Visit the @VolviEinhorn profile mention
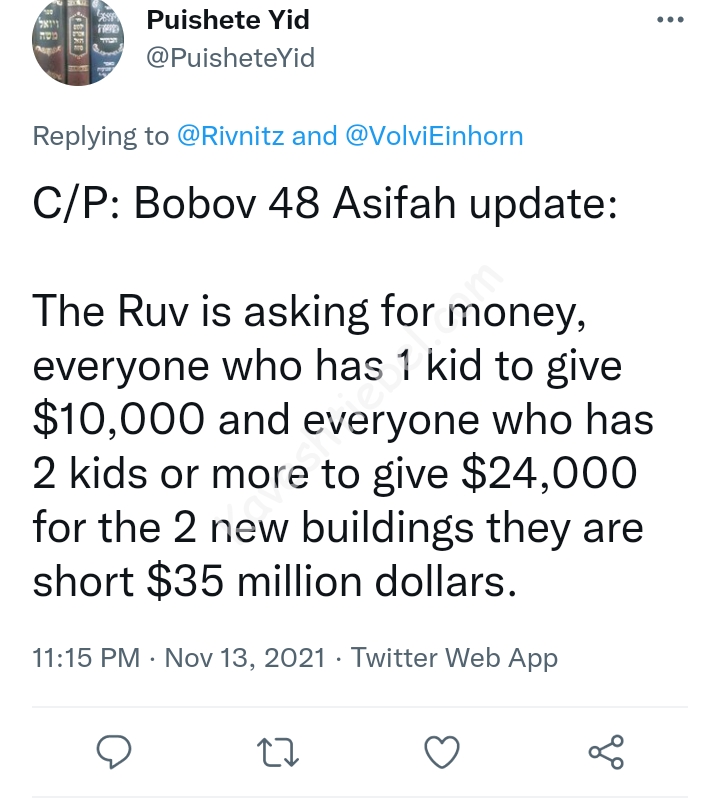Viewport: 720px width, 799px height. click(x=433, y=136)
